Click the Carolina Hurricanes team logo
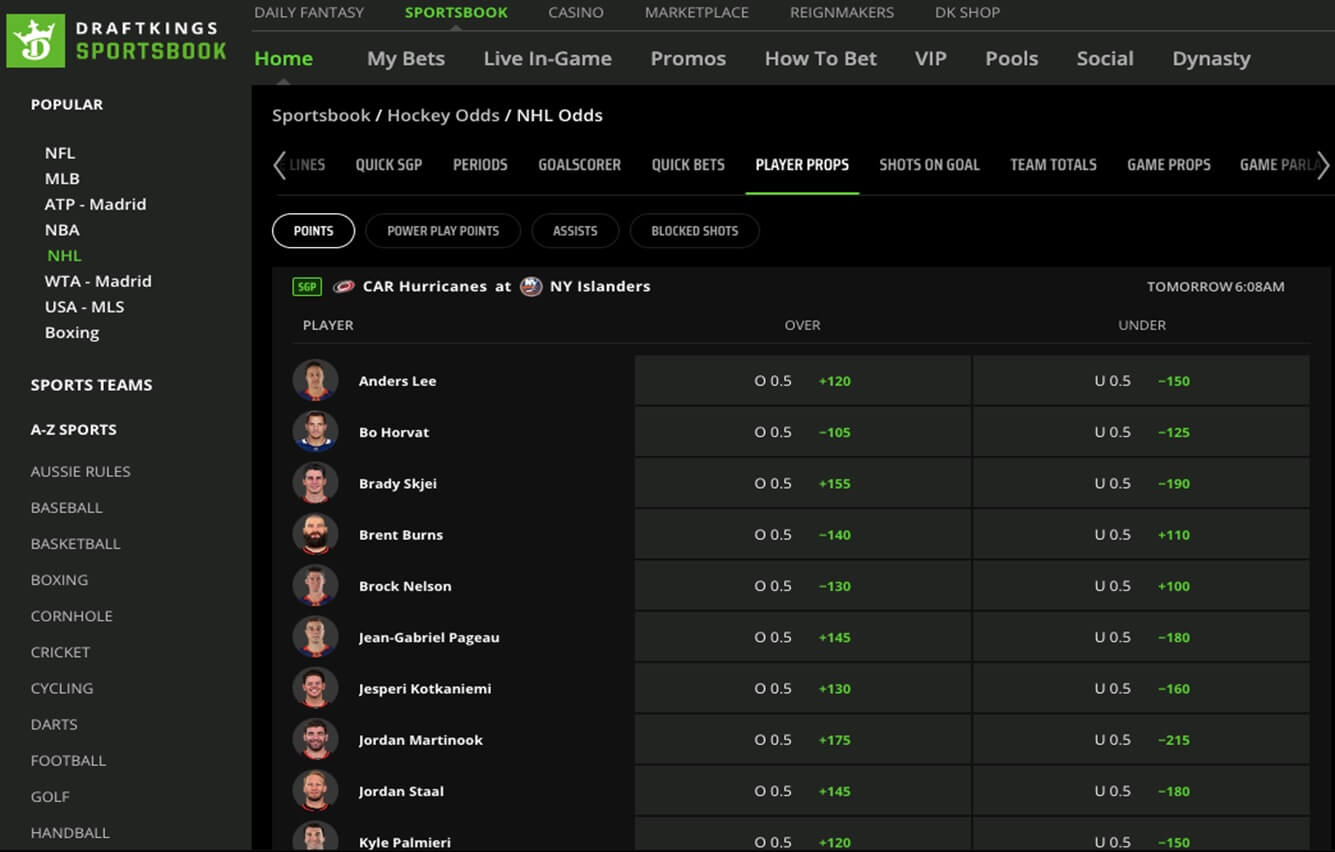Screen dimensions: 1335x852 point(344,286)
